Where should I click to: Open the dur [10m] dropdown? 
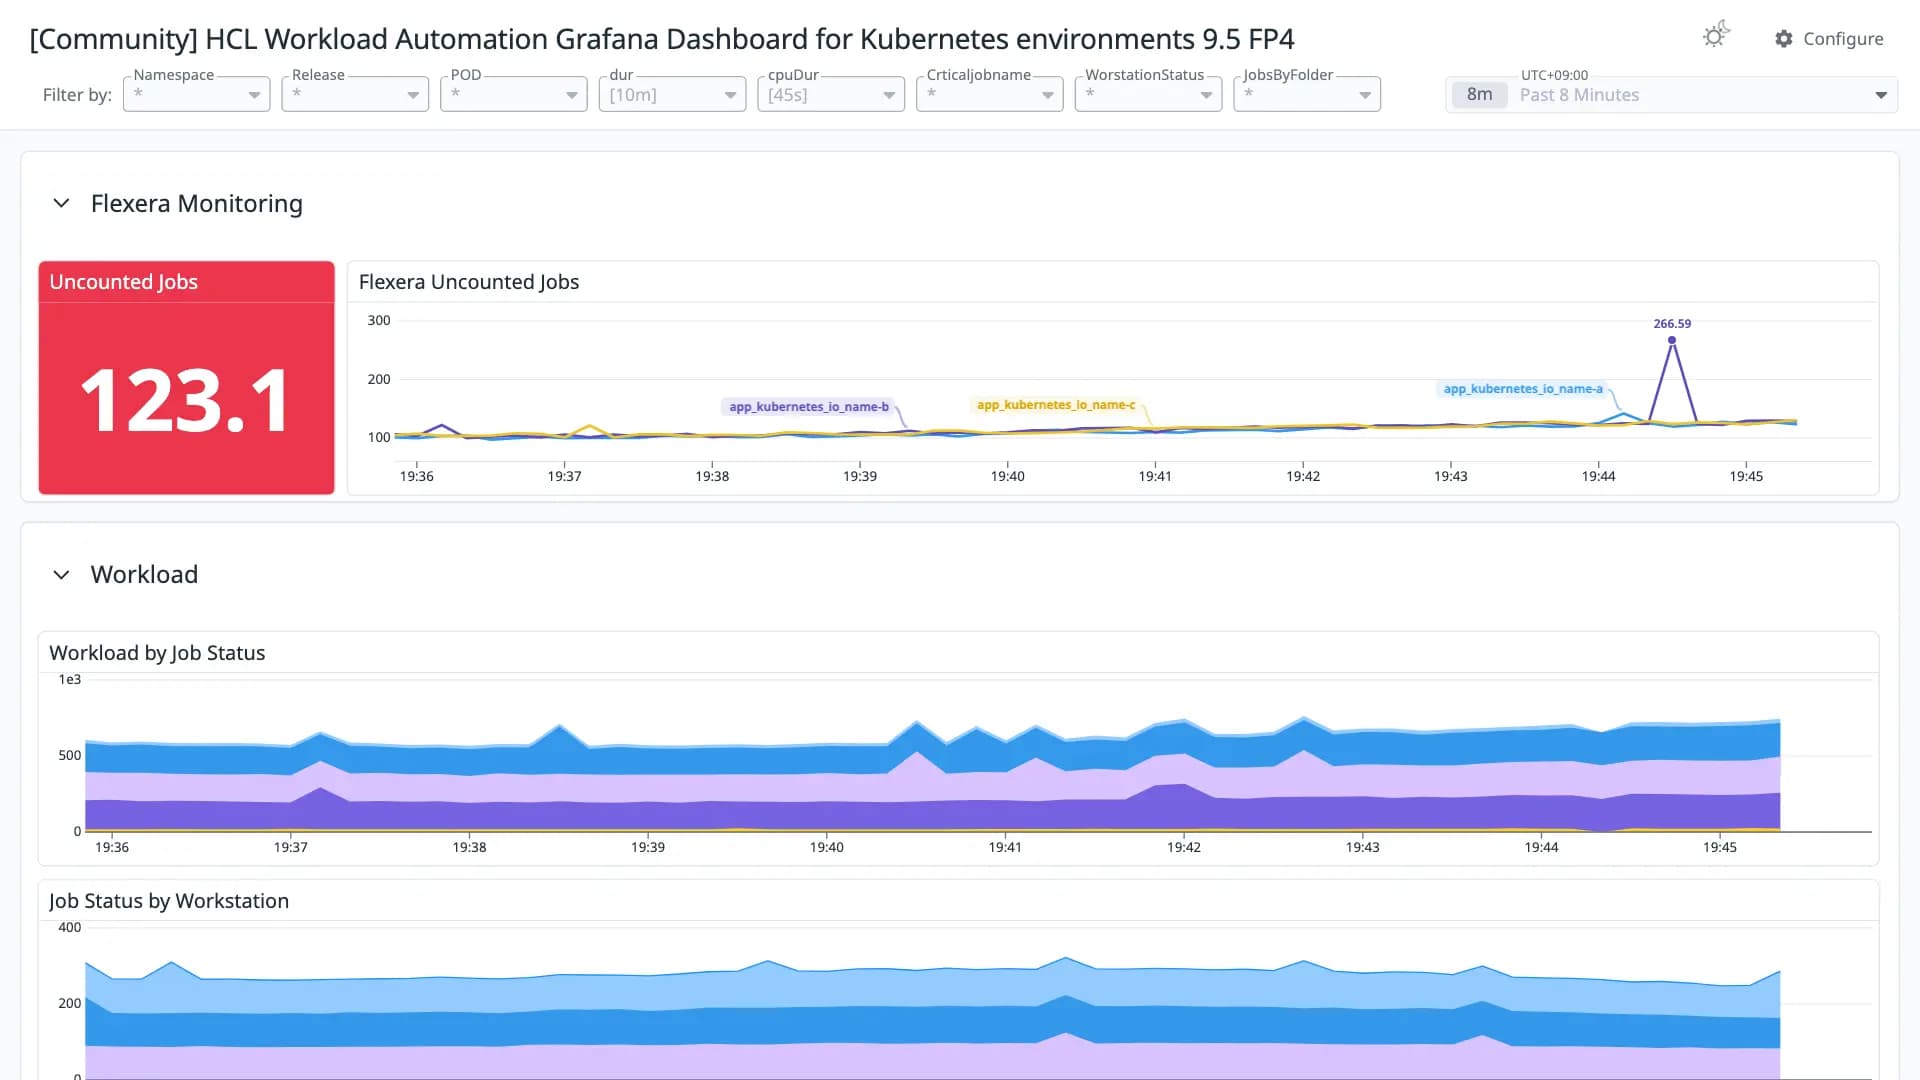click(672, 94)
